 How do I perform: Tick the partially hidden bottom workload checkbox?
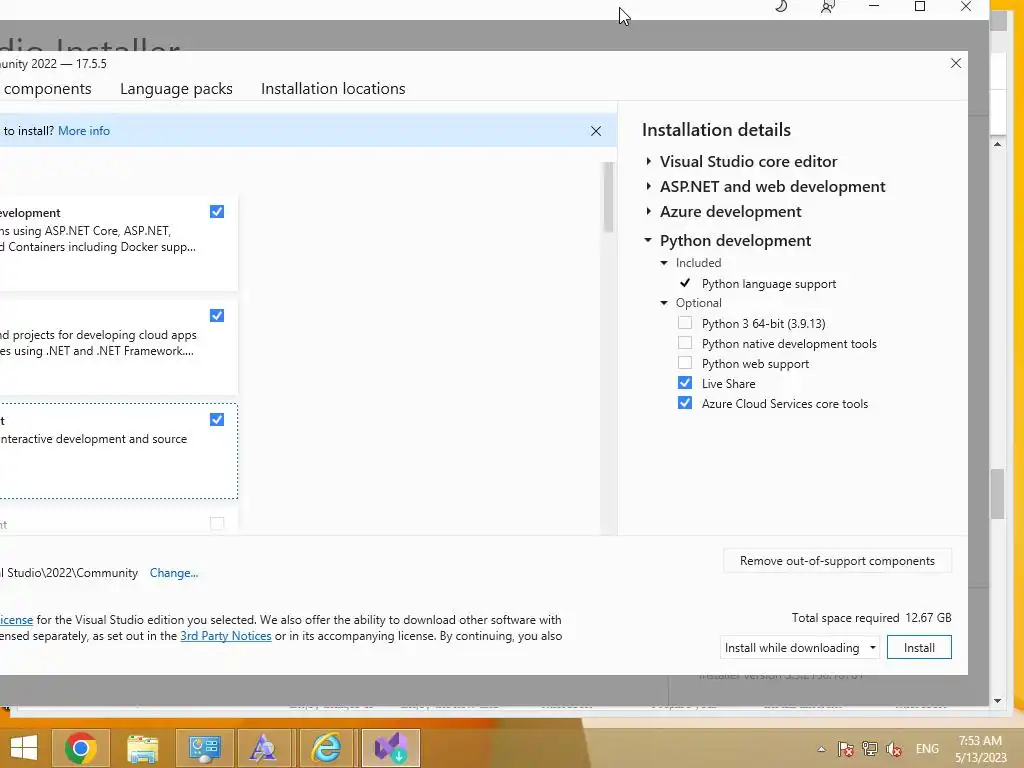[x=217, y=523]
